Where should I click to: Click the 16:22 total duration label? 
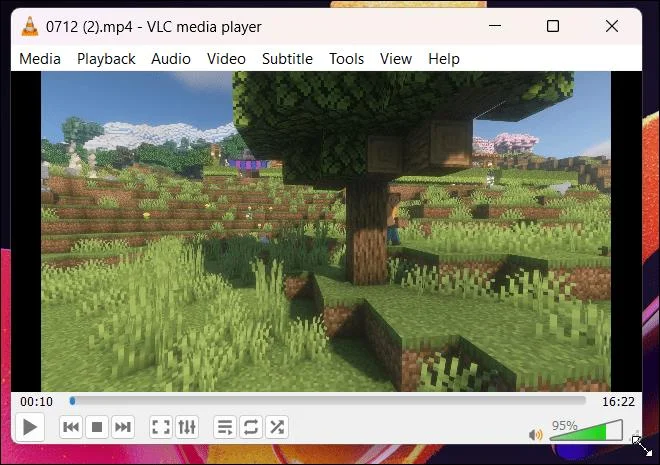618,402
